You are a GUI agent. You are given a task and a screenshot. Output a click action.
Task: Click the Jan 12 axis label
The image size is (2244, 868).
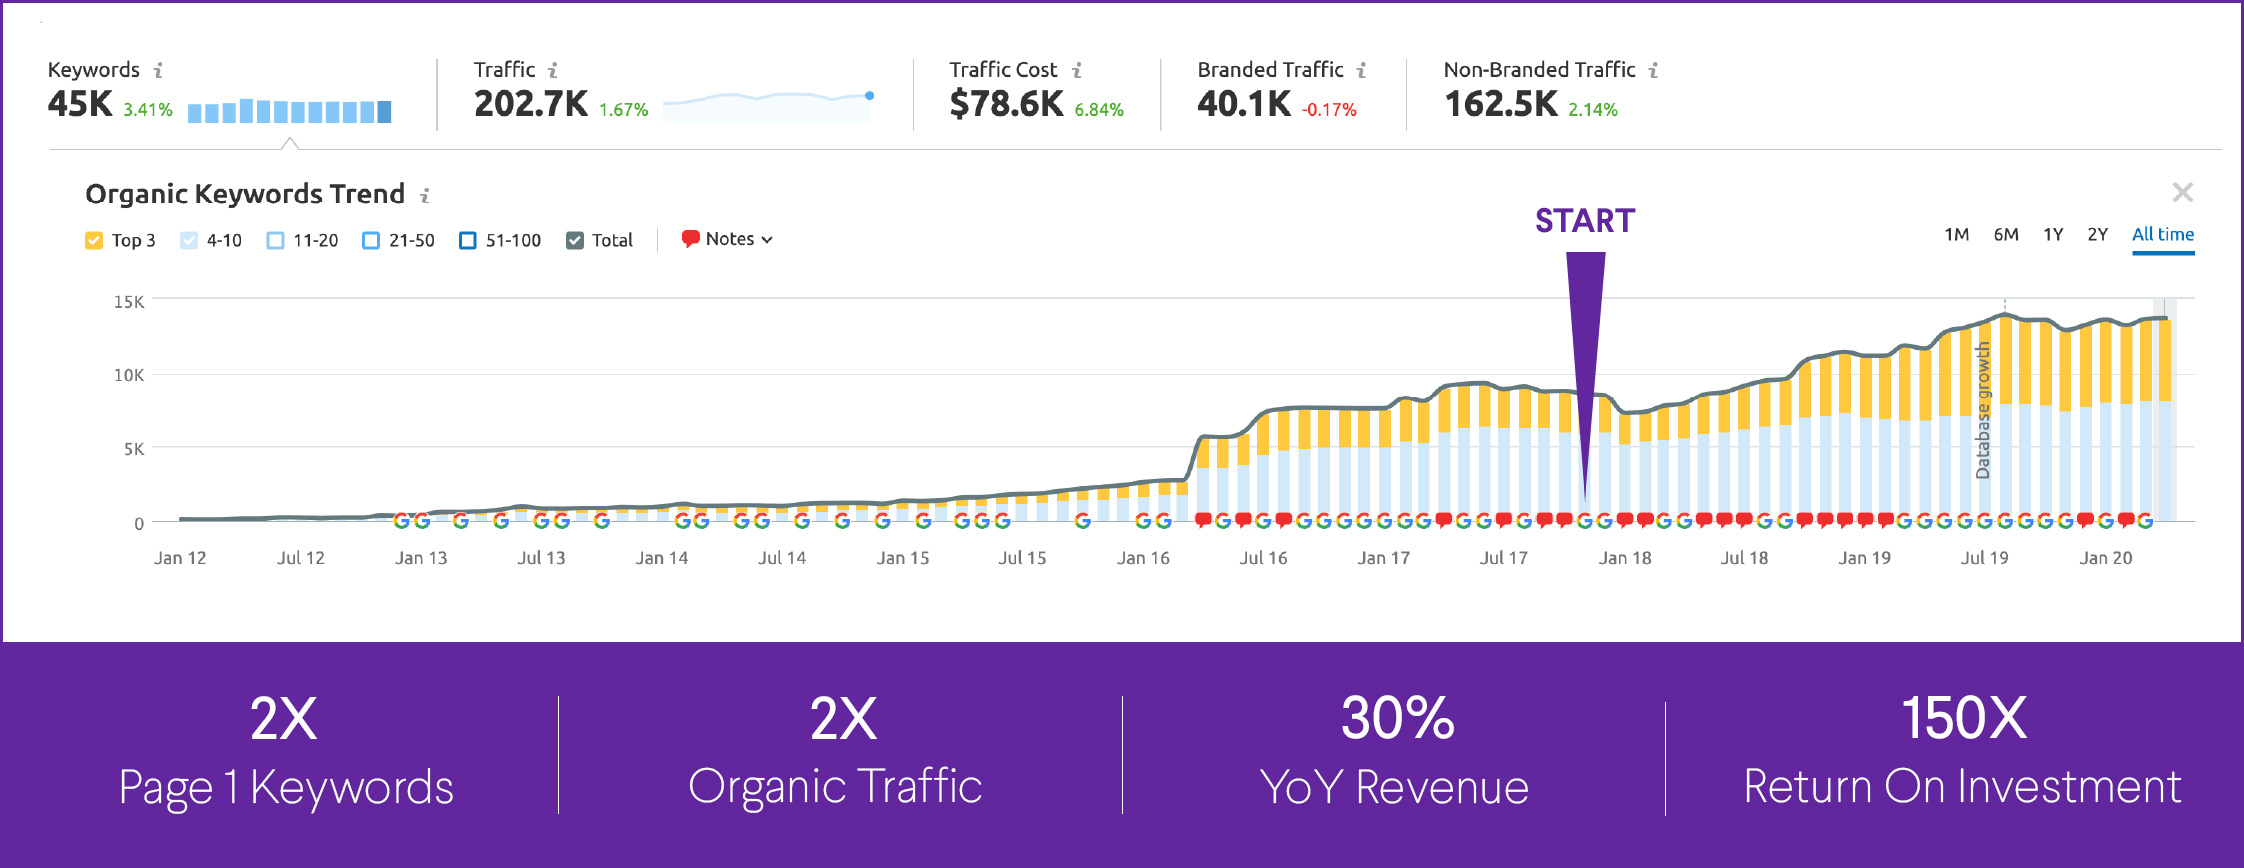coord(180,558)
